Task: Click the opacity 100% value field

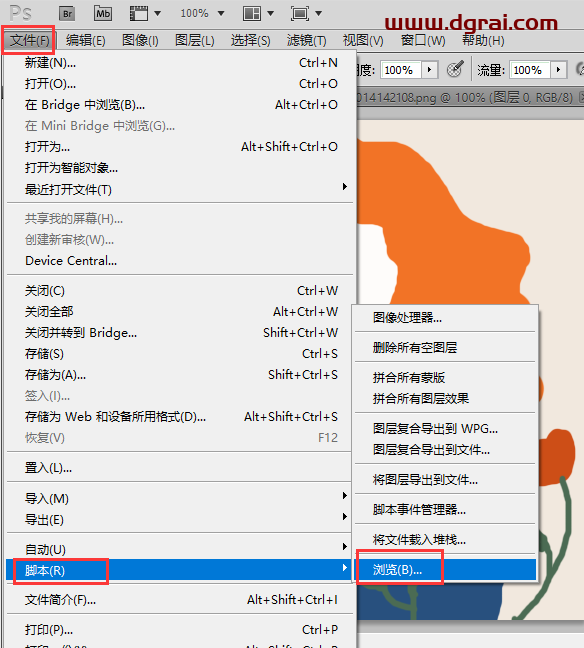Action: pos(400,70)
